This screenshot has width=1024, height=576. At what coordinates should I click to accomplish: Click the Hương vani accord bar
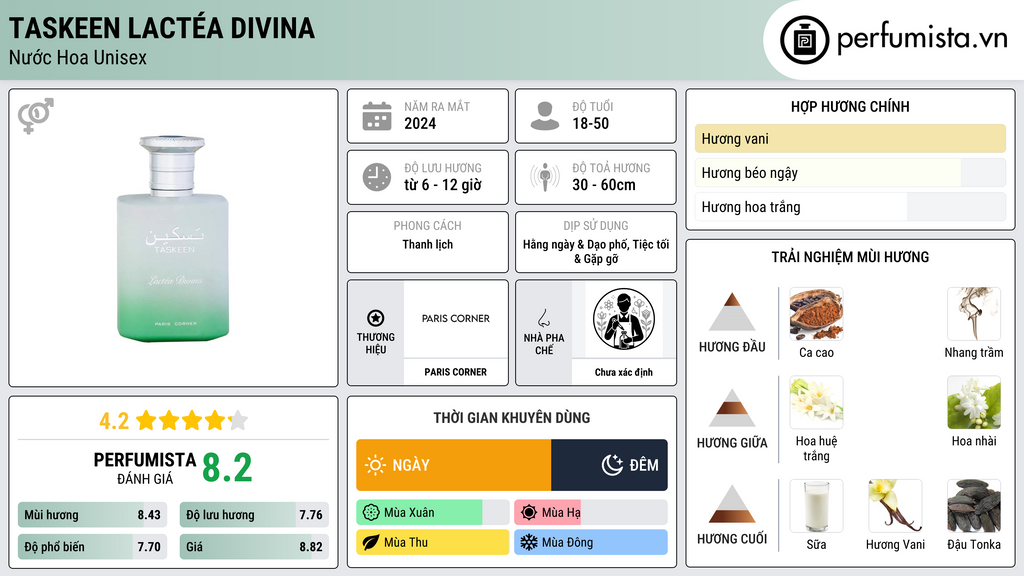pyautogui.click(x=850, y=138)
